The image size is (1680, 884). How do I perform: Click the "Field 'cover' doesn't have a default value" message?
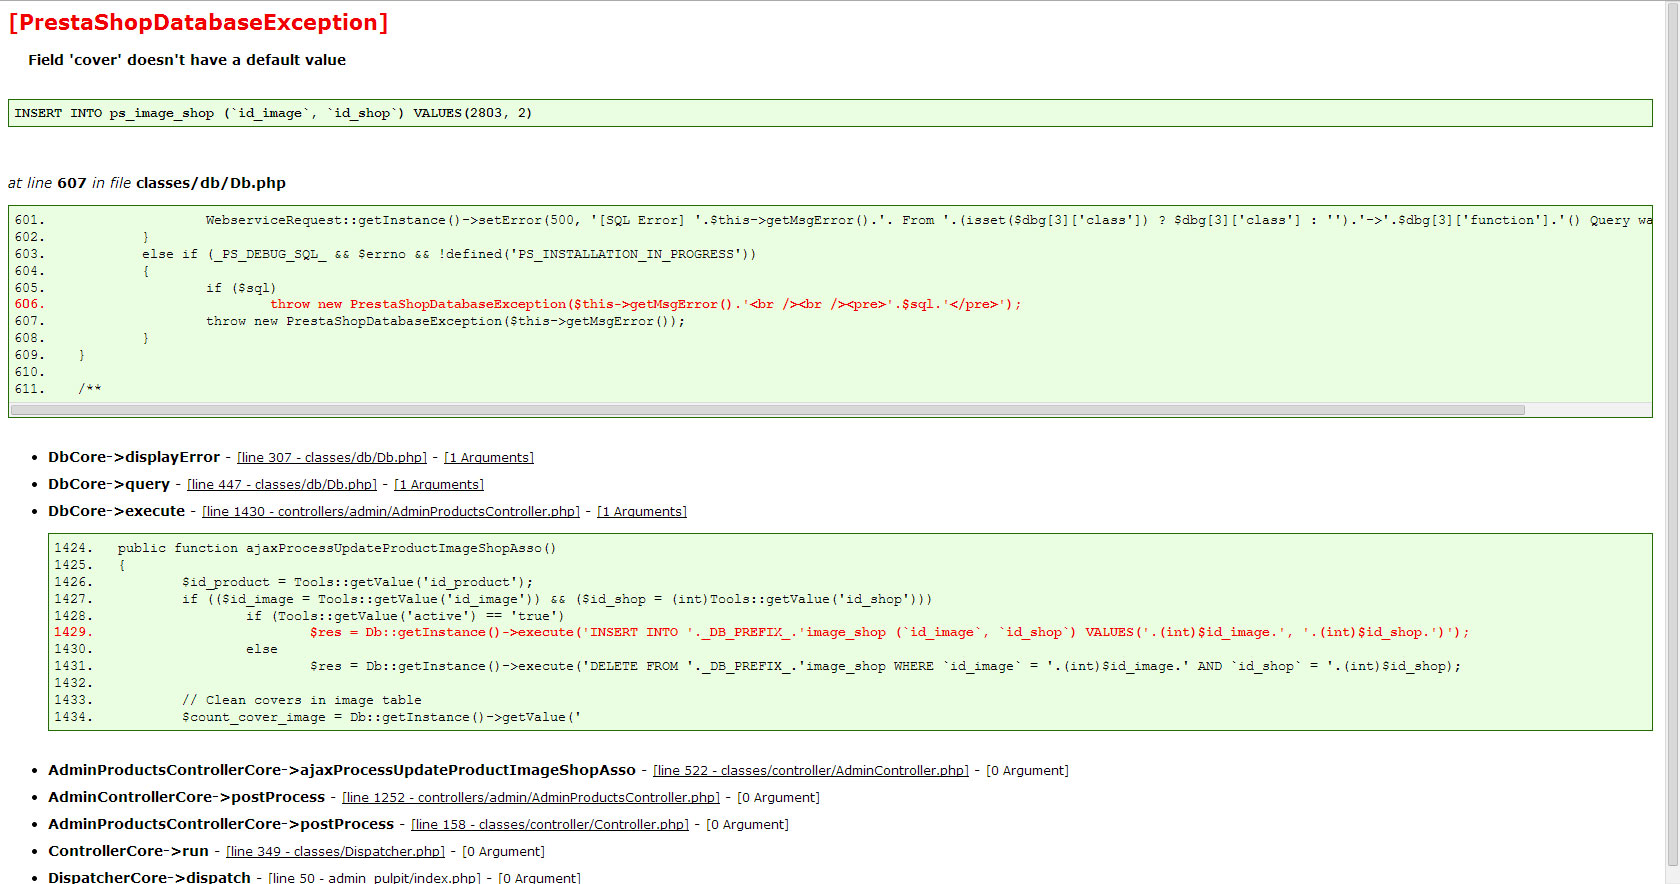[x=187, y=60]
